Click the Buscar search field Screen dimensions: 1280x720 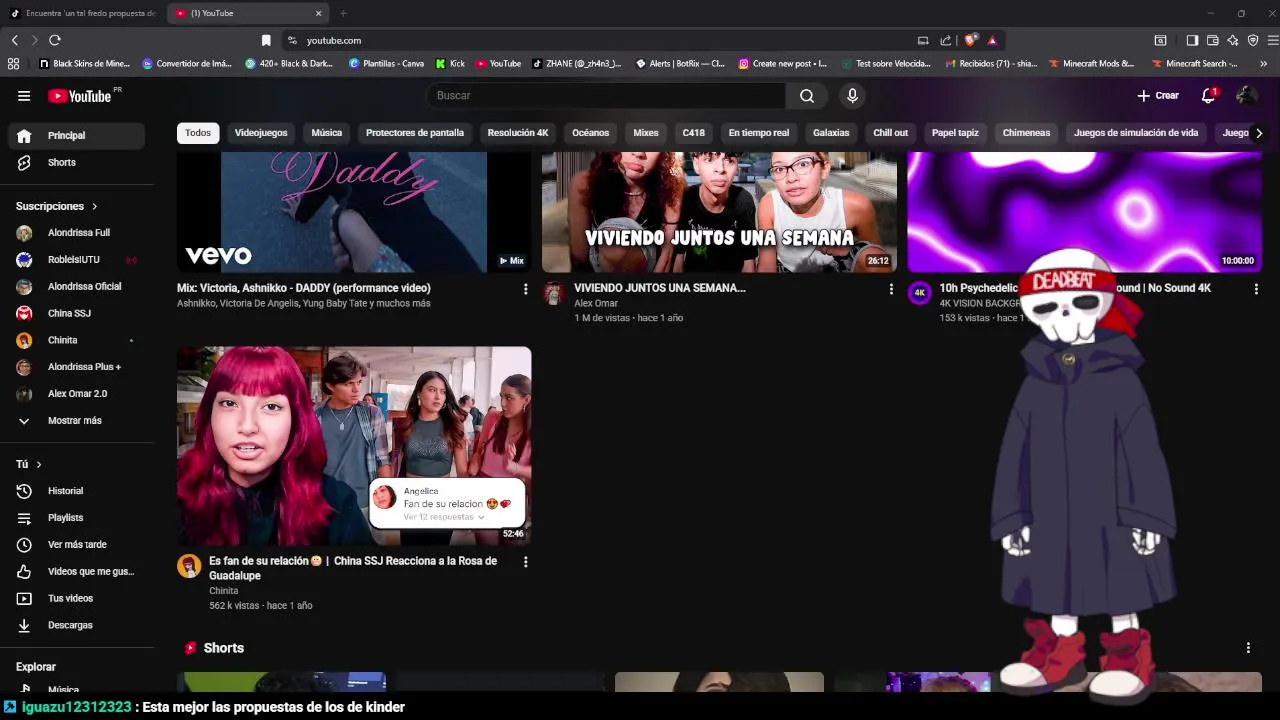(606, 96)
